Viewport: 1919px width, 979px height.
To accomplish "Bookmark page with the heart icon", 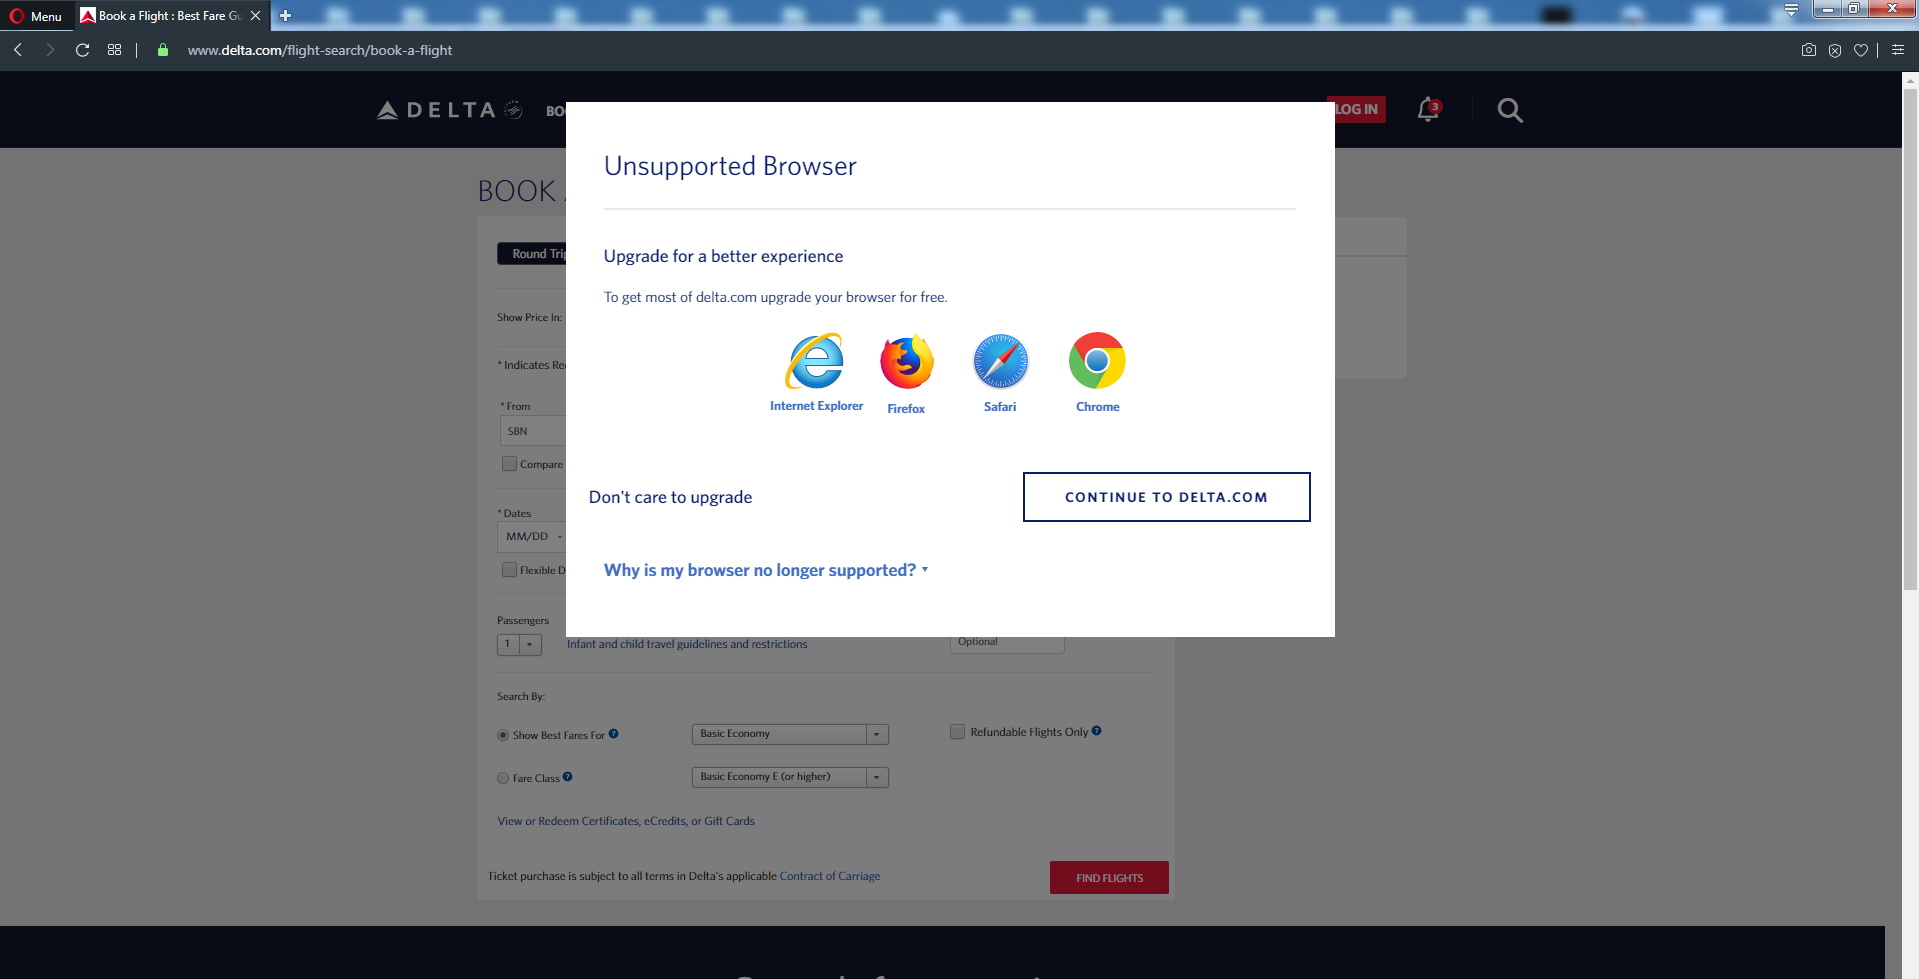I will [1861, 50].
